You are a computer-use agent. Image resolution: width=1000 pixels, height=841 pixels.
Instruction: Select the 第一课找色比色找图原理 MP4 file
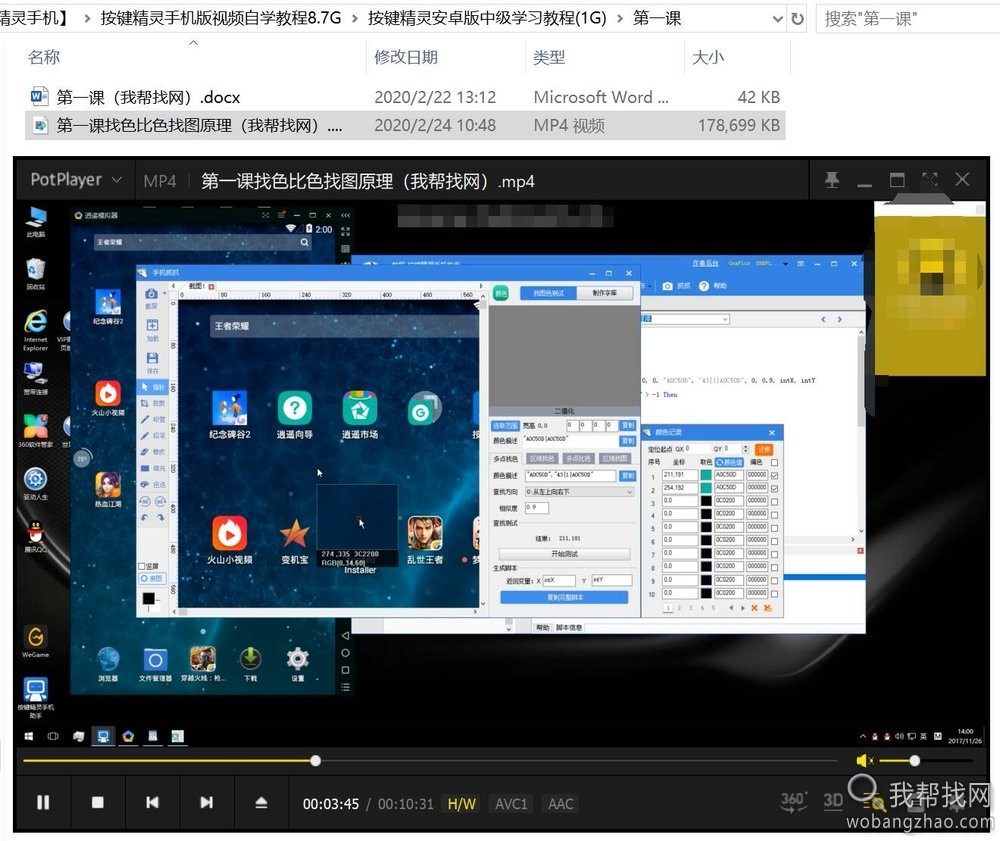405,125
